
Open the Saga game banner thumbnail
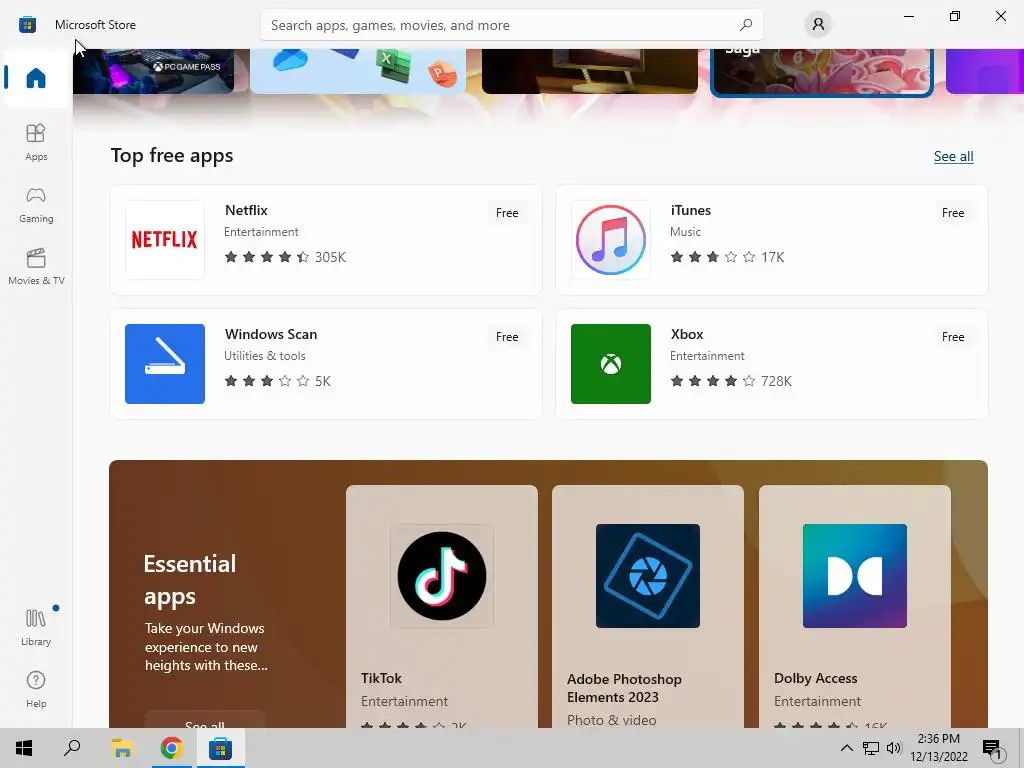pos(822,71)
